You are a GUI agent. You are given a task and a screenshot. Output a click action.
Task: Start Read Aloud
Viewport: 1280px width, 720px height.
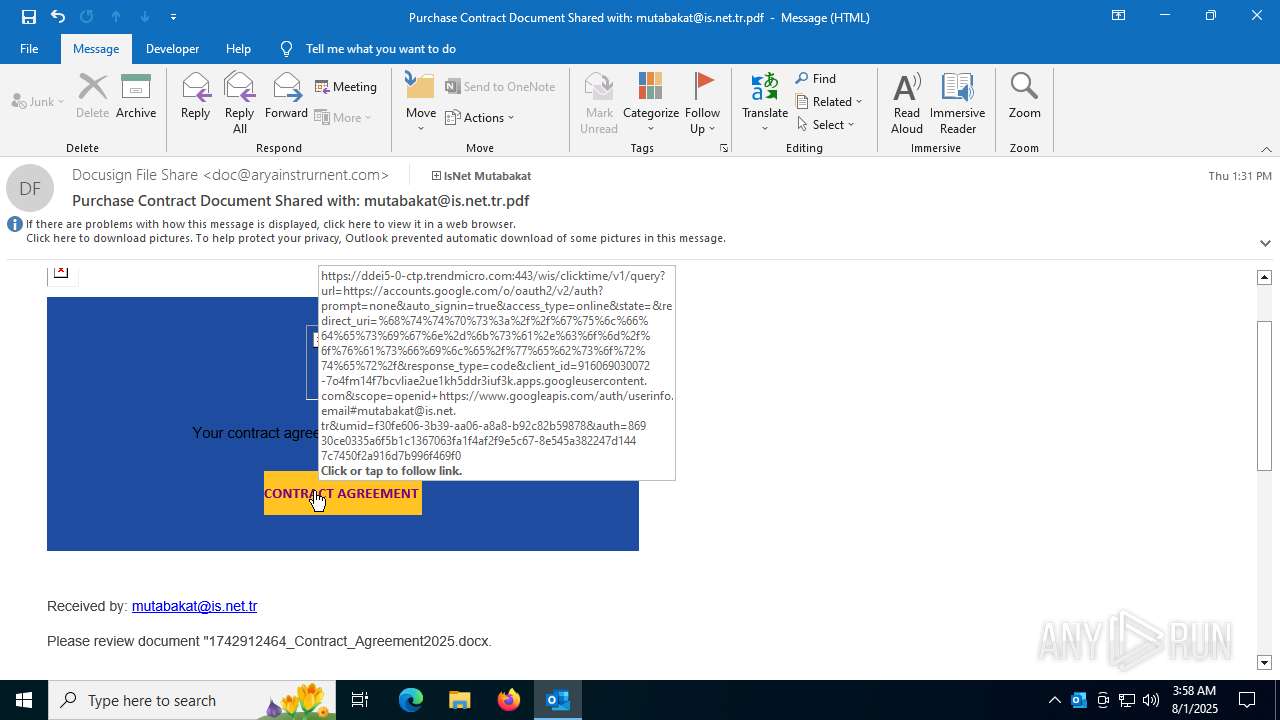click(907, 103)
